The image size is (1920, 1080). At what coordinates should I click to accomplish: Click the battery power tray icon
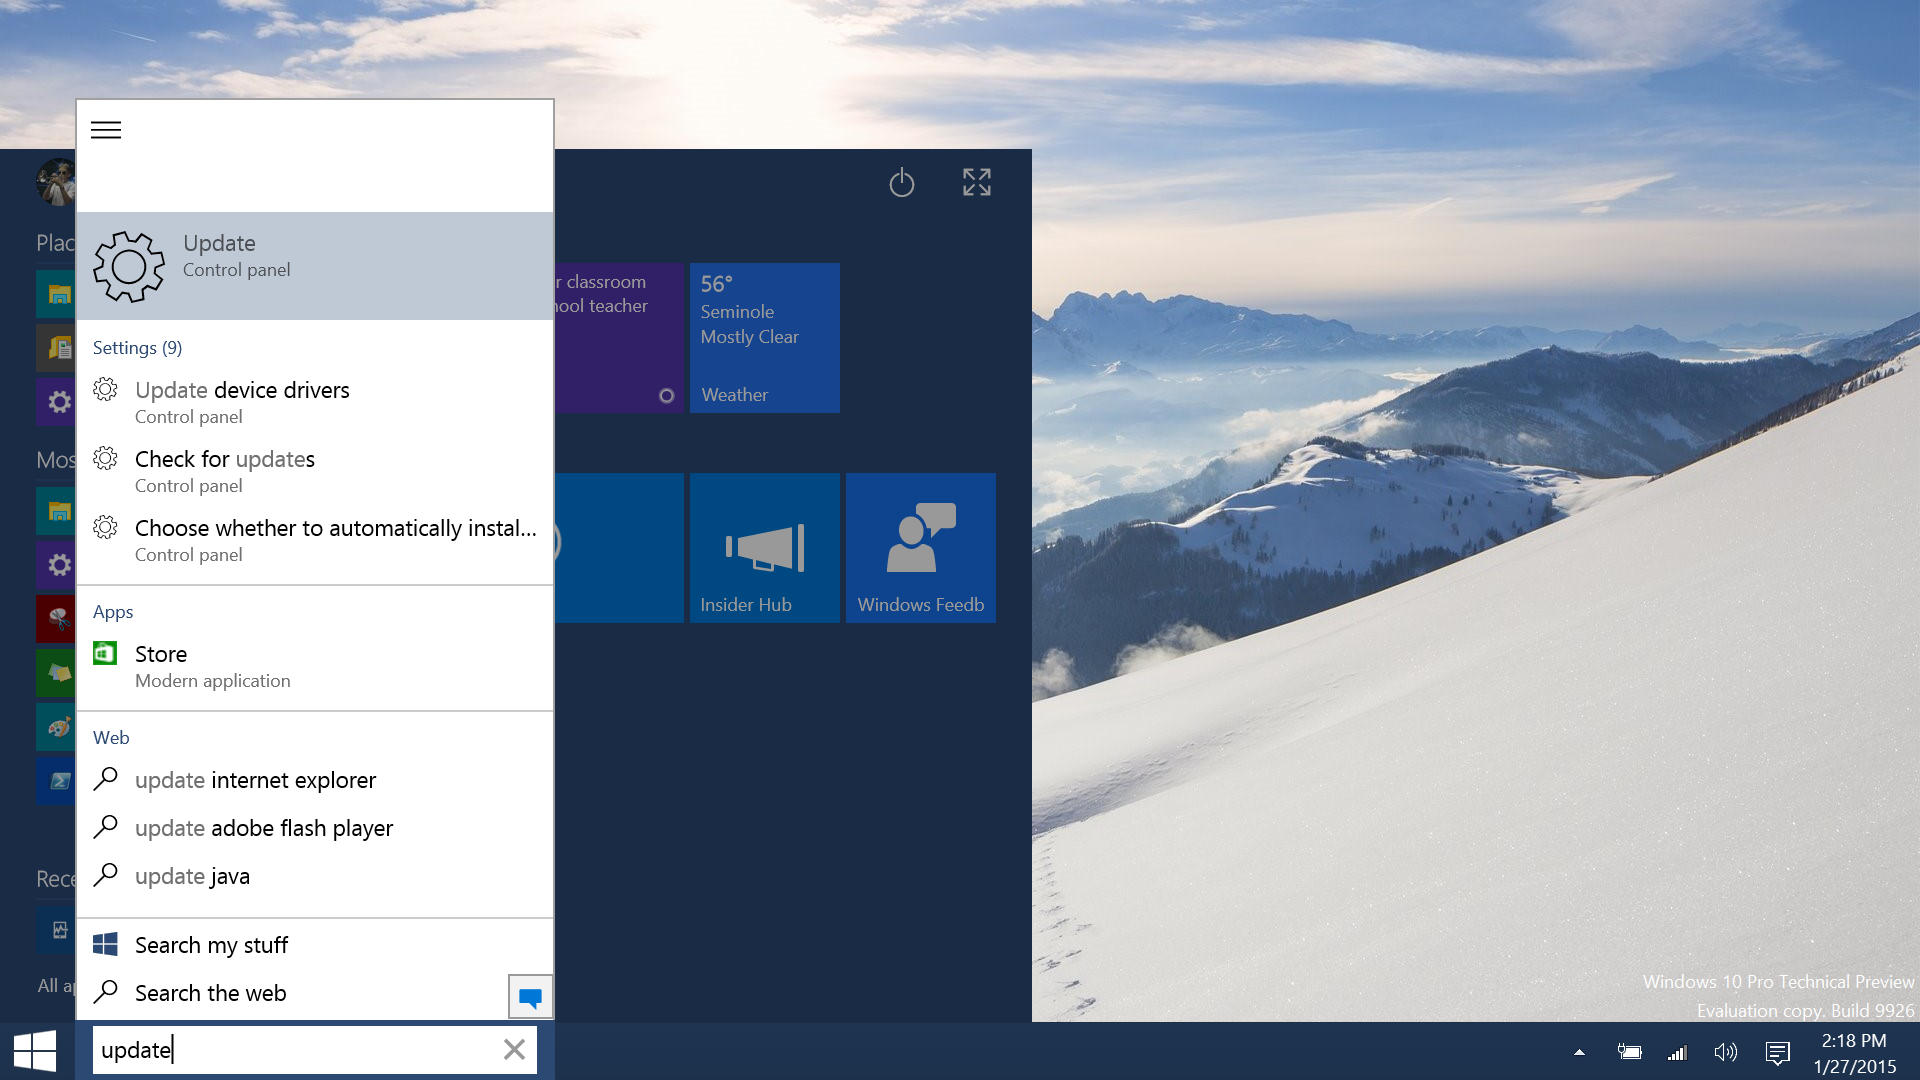tap(1629, 1052)
